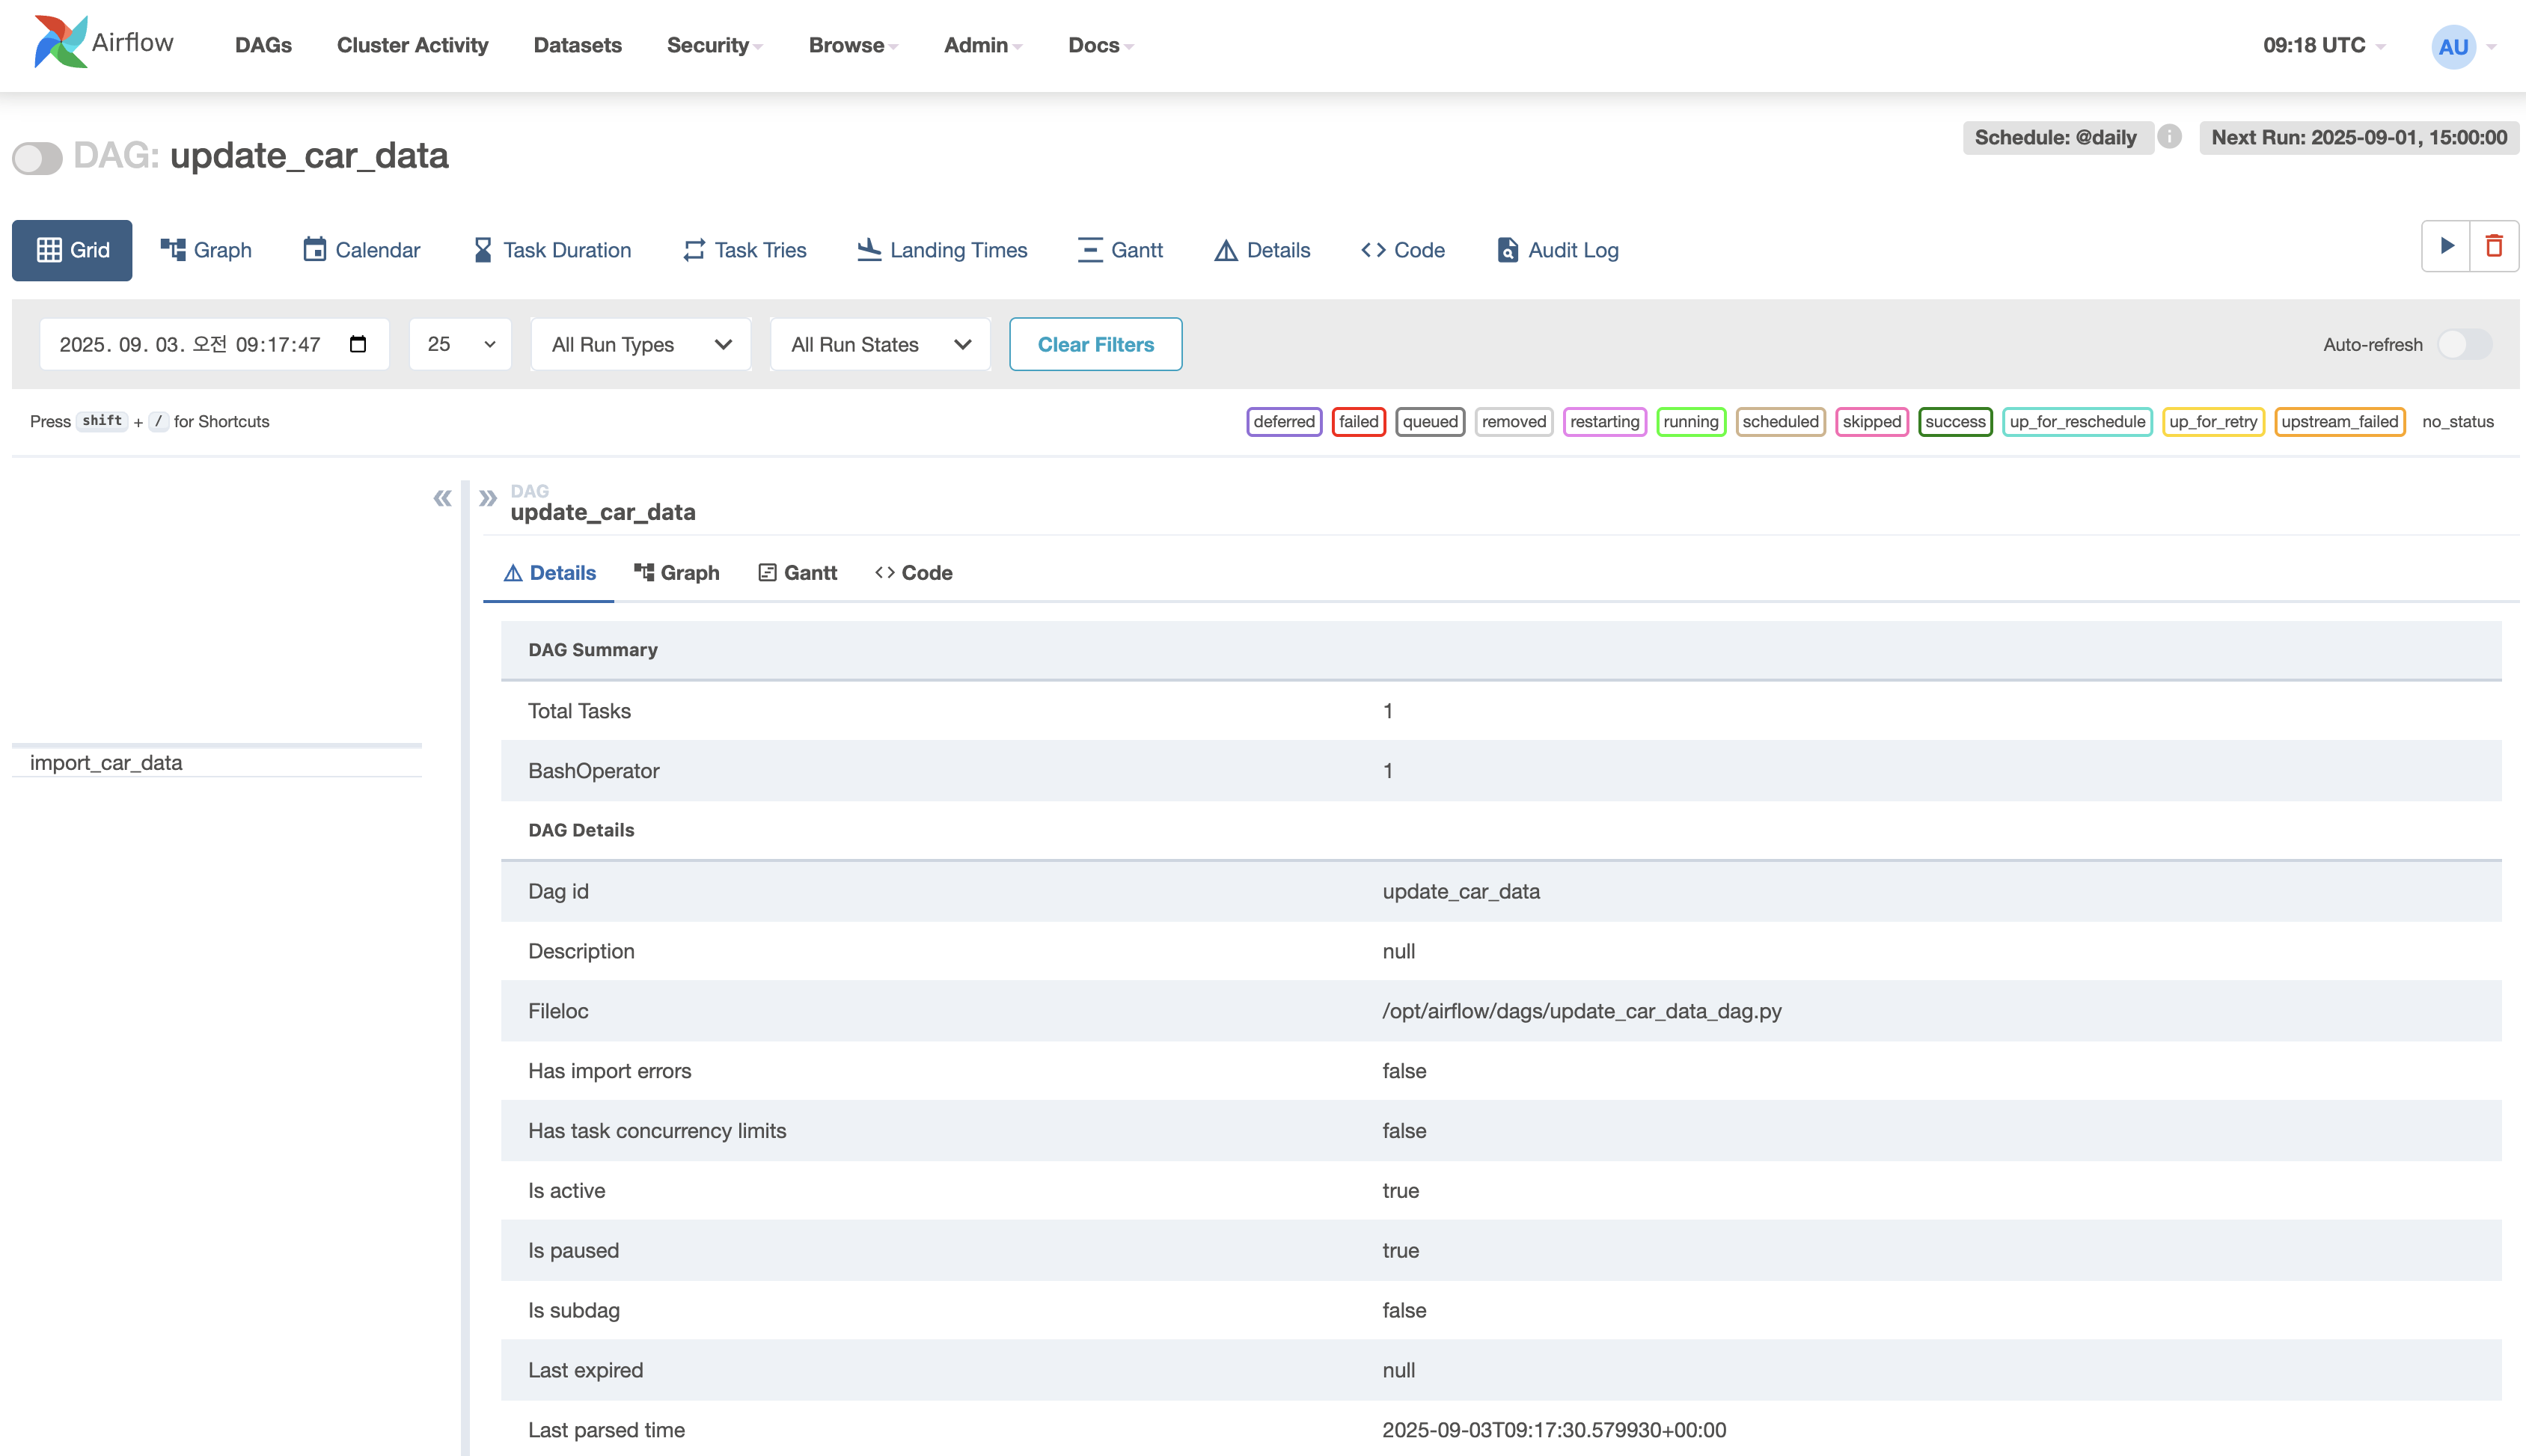The width and height of the screenshot is (2526, 1456).
Task: Collapse the grid panel with double-left arrows
Action: [x=442, y=498]
